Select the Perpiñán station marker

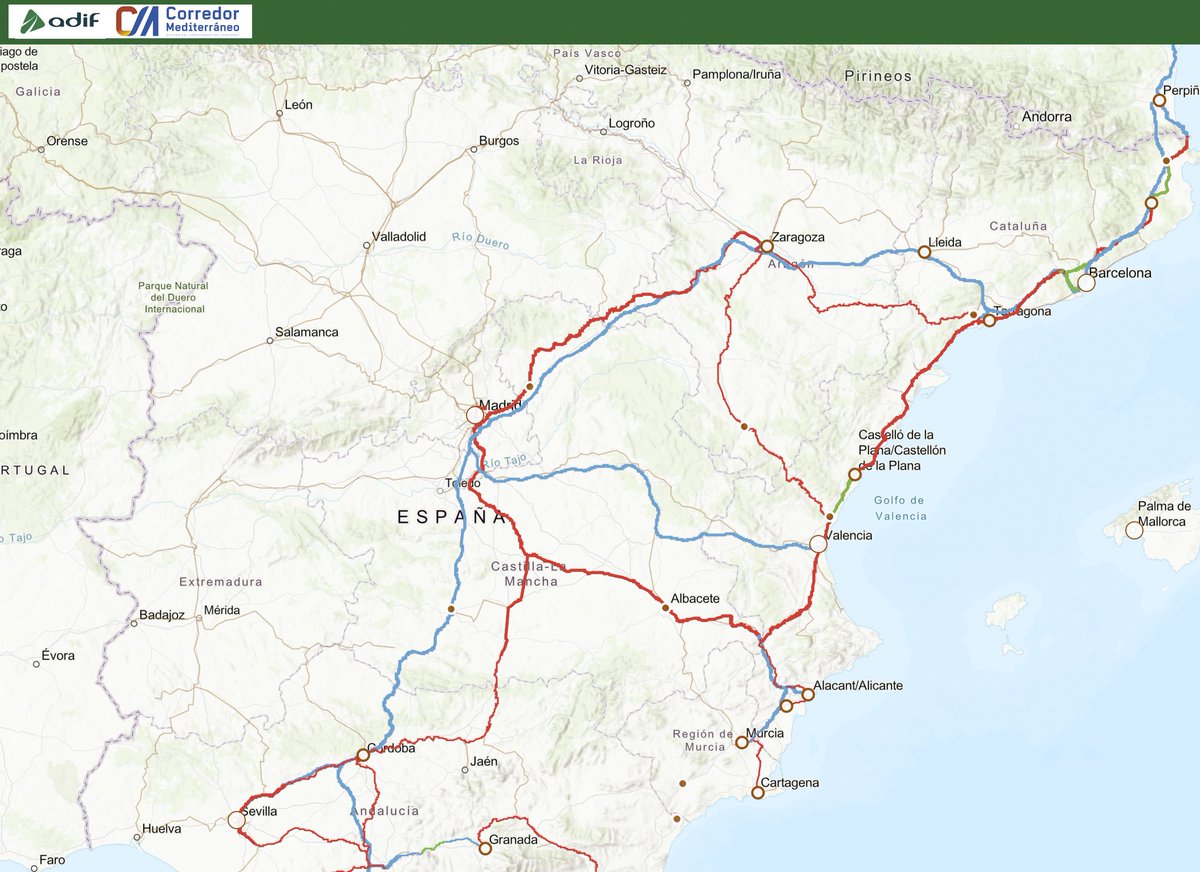[1157, 99]
